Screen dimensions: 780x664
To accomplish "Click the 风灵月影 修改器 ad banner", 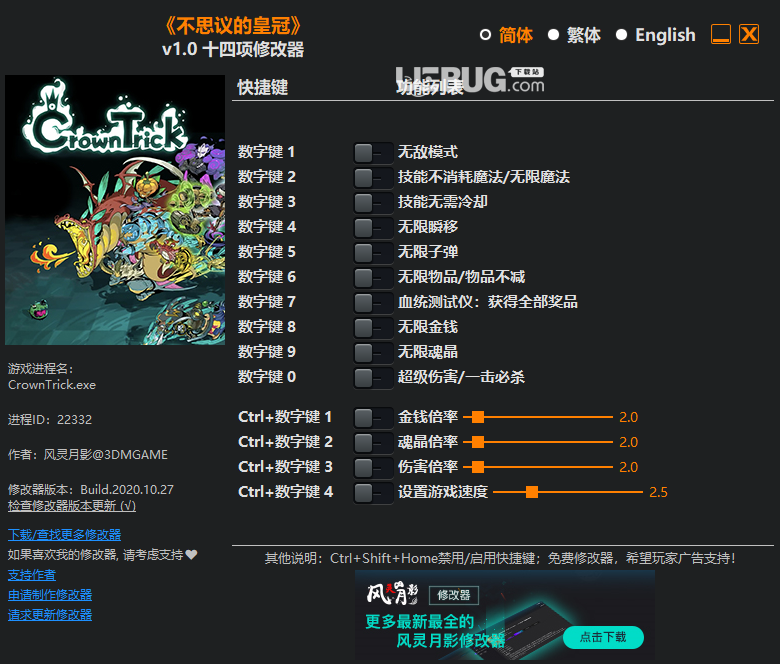I will tap(504, 615).
